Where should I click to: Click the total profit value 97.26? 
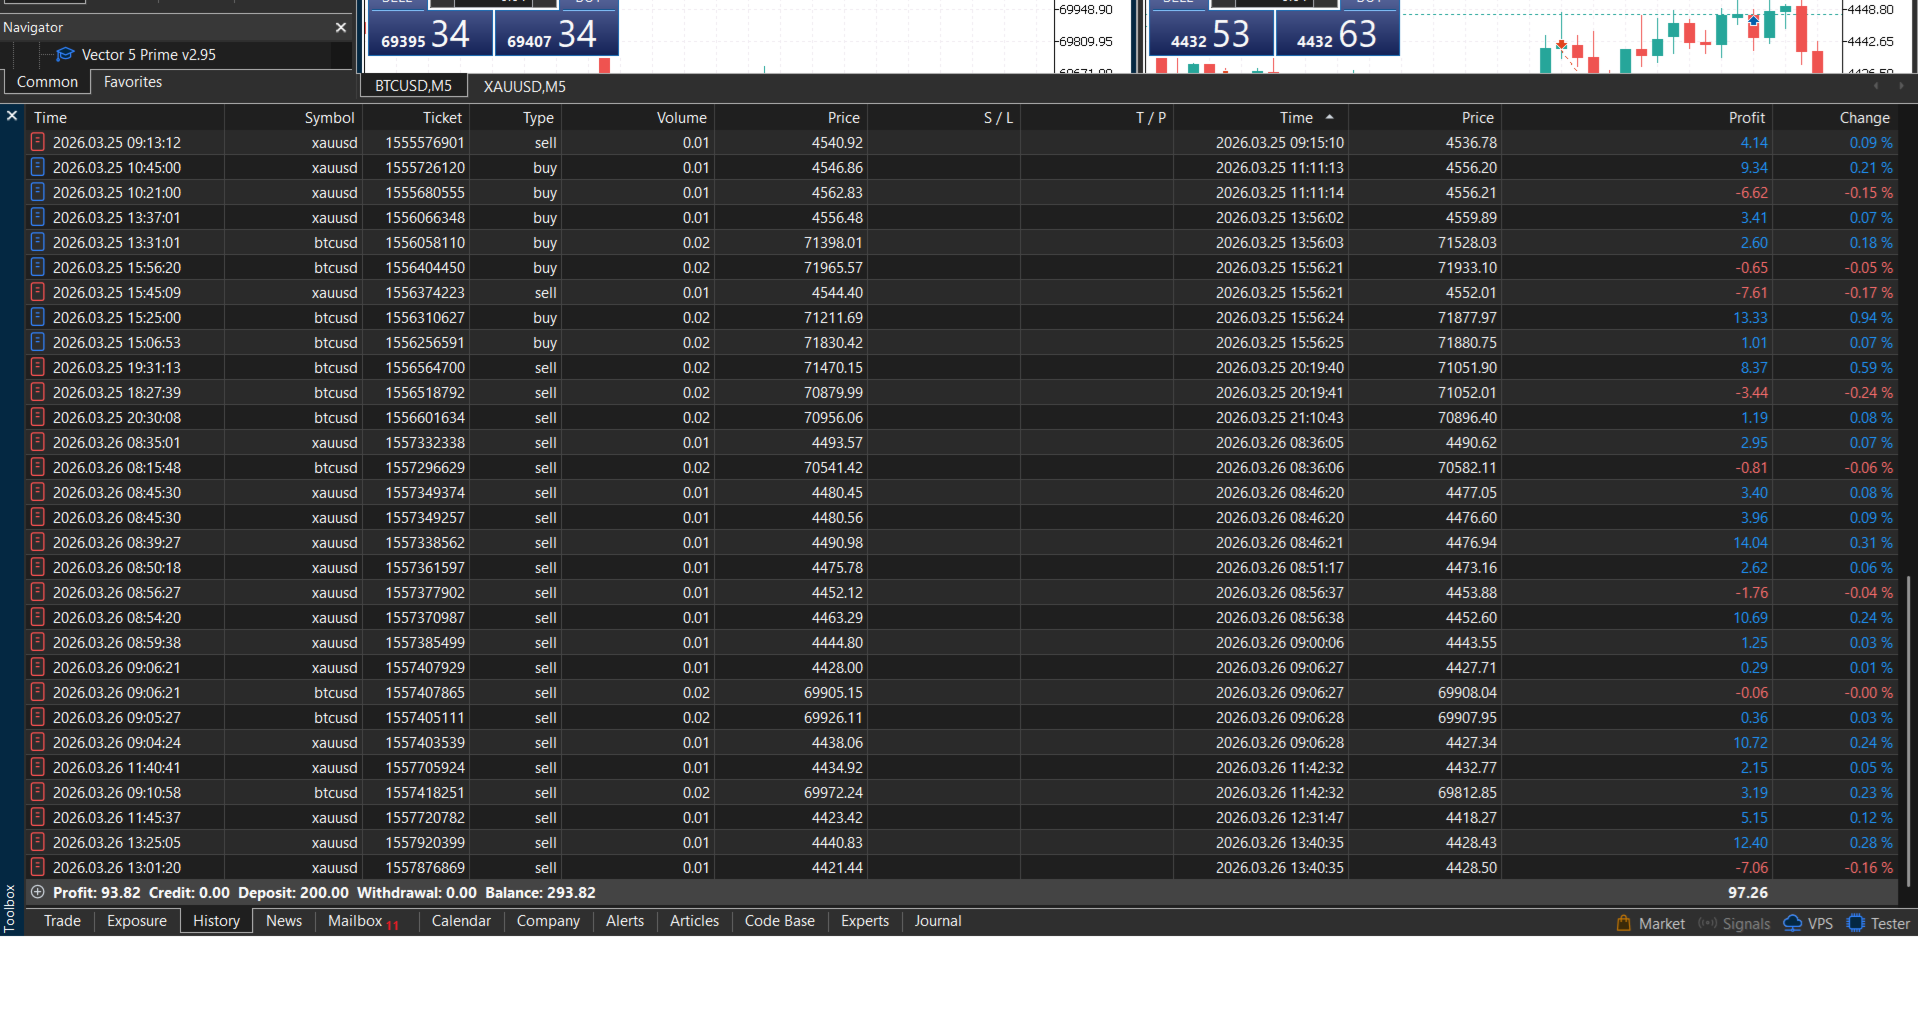1747,892
